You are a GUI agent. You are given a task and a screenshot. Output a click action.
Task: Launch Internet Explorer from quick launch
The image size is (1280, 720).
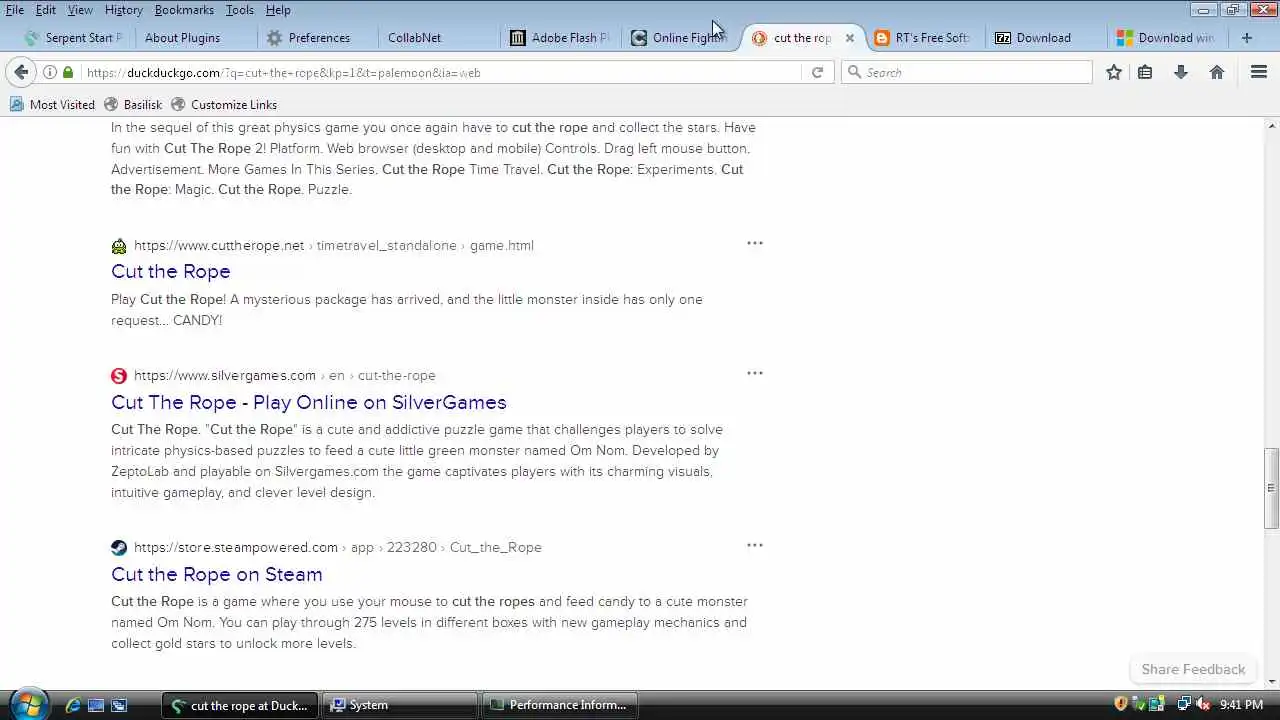73,705
